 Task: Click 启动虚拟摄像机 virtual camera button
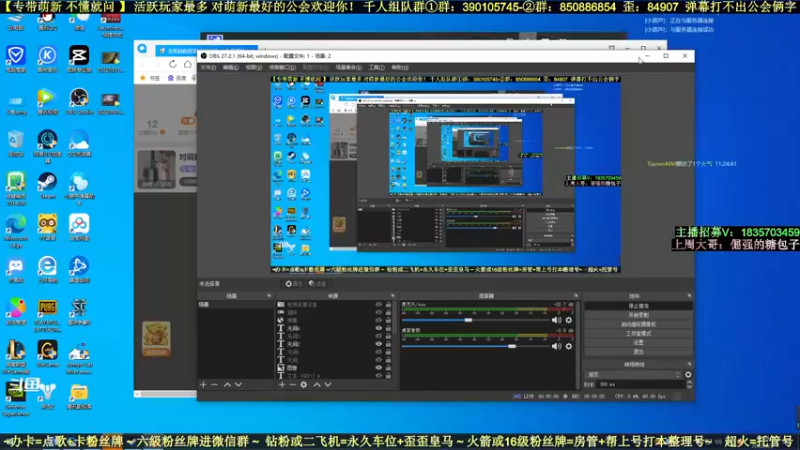tap(638, 324)
